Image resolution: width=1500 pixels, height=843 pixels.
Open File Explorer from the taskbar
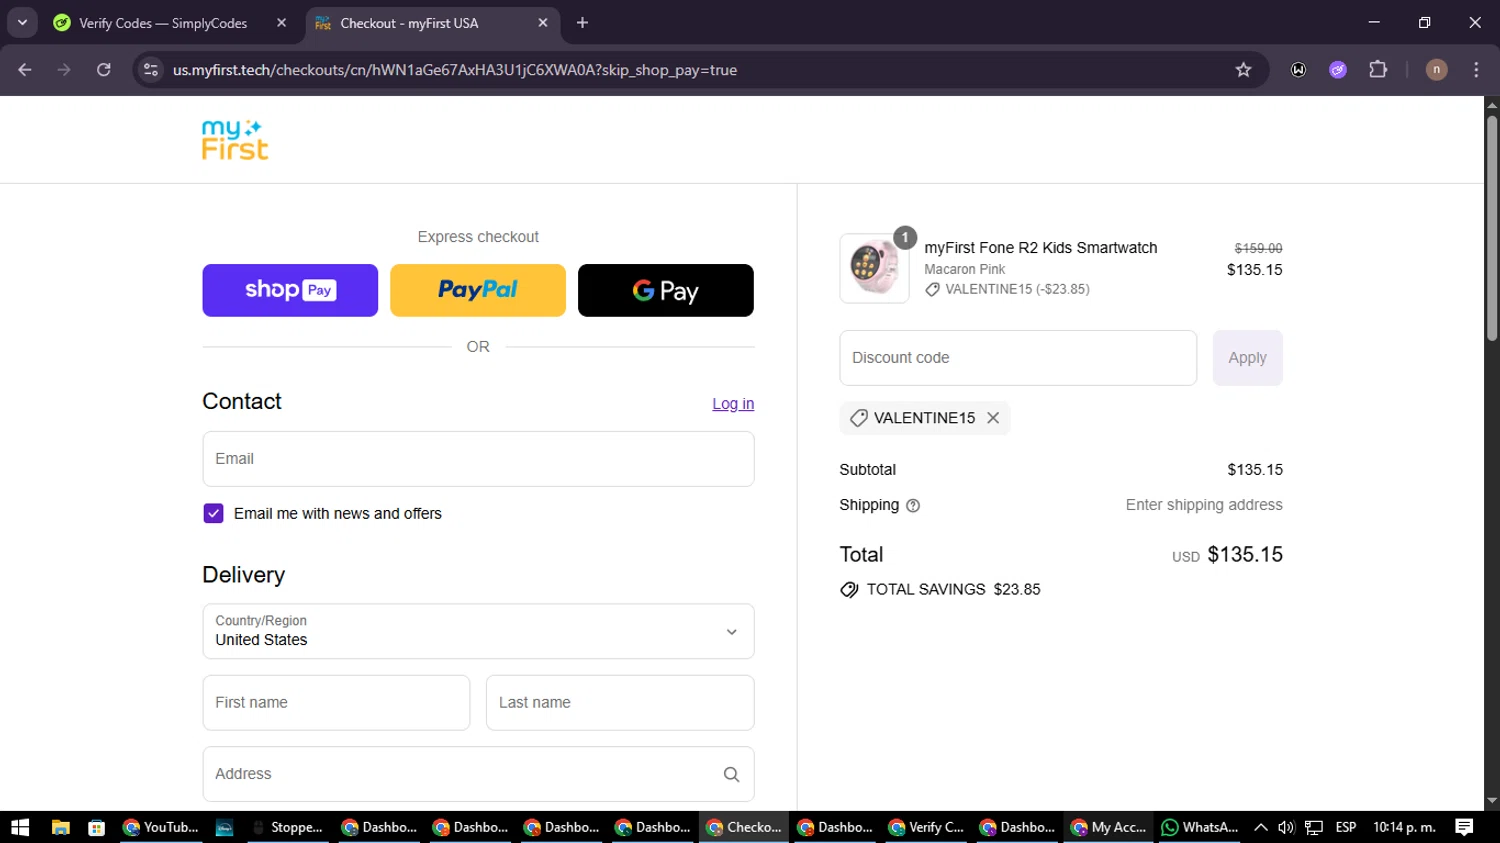click(x=60, y=827)
